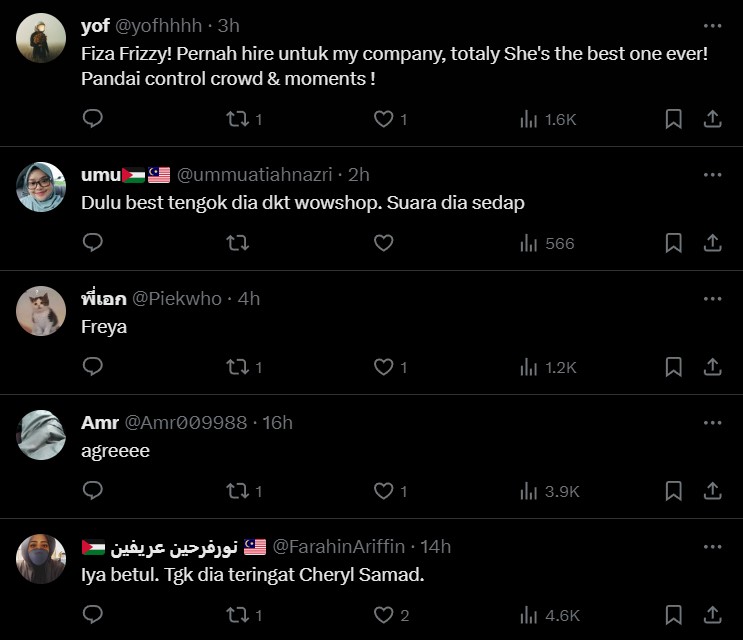Reply to the Freya tweet
The image size is (743, 640).
pyautogui.click(x=93, y=367)
